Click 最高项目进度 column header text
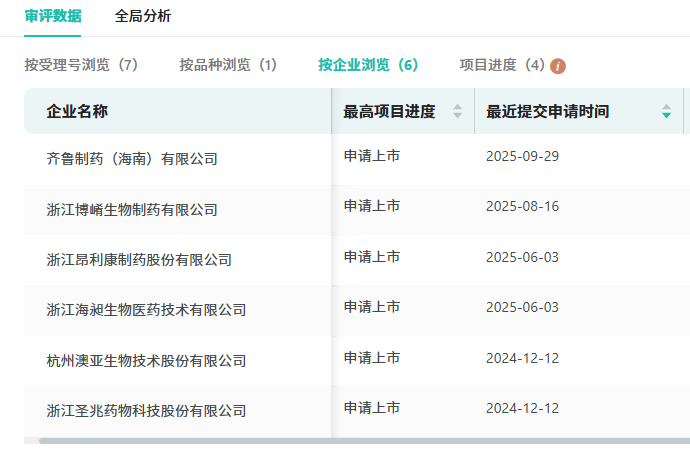 (x=389, y=111)
